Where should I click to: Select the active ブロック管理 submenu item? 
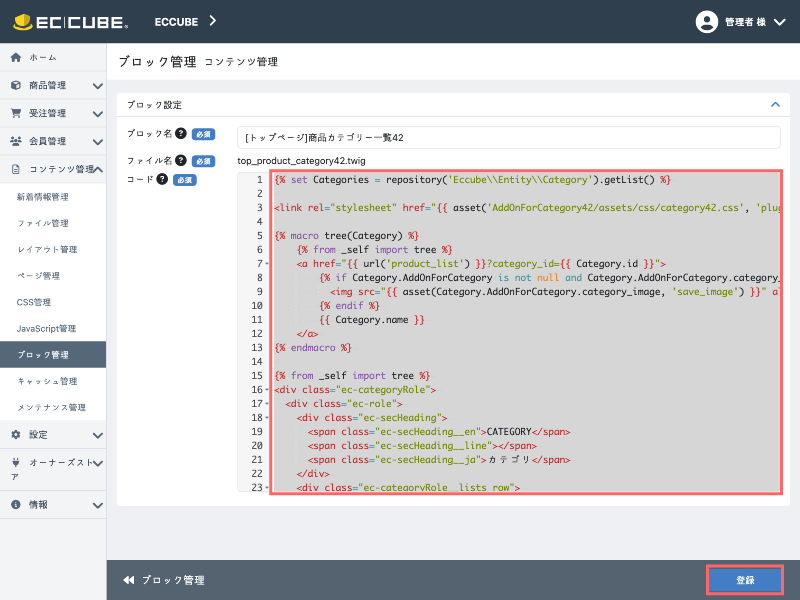pos(53,355)
